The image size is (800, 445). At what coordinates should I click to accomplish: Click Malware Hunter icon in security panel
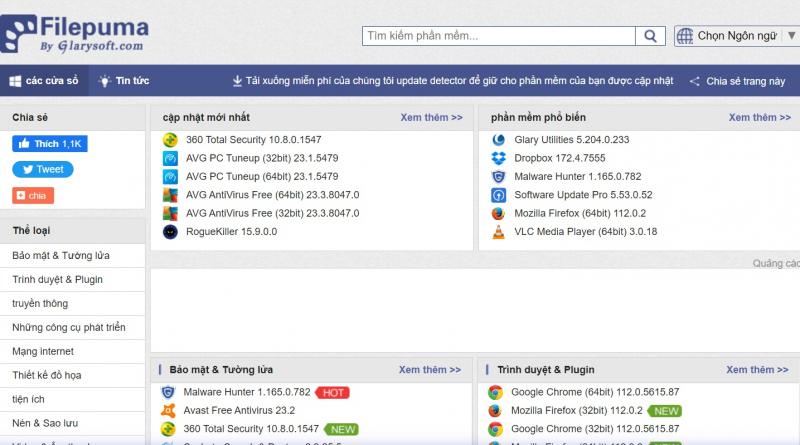click(x=168, y=392)
